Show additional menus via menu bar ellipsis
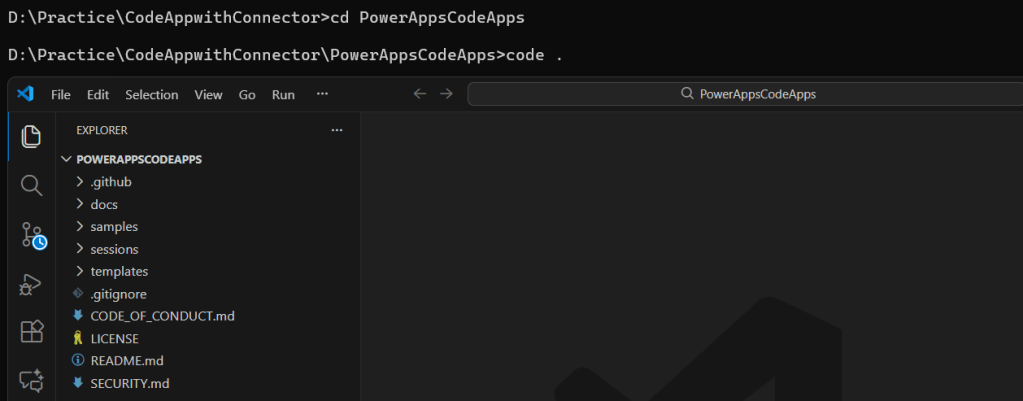The image size is (1023, 401). point(322,94)
